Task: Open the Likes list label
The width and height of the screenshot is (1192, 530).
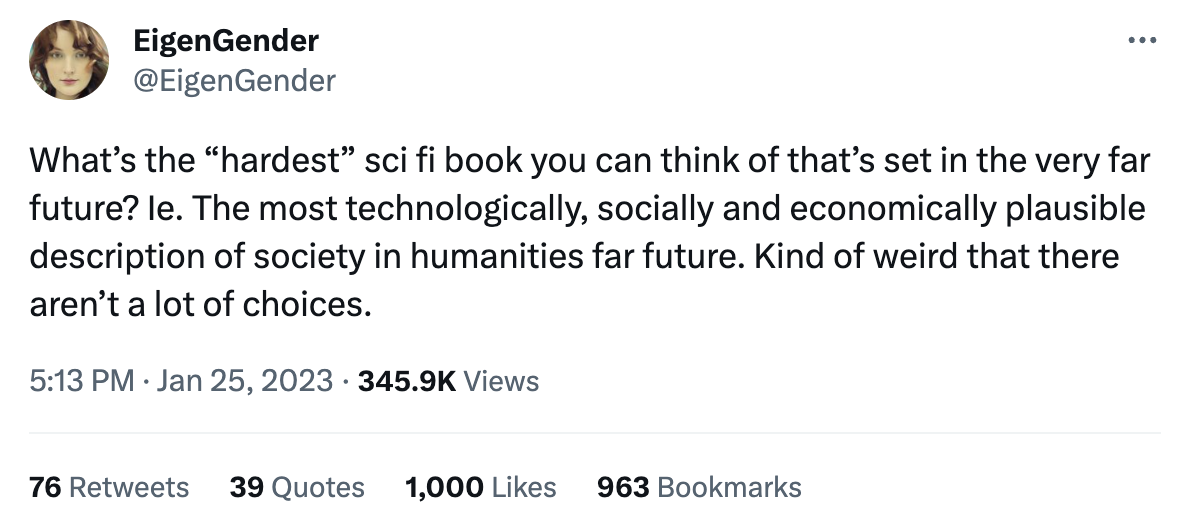Action: click(525, 487)
